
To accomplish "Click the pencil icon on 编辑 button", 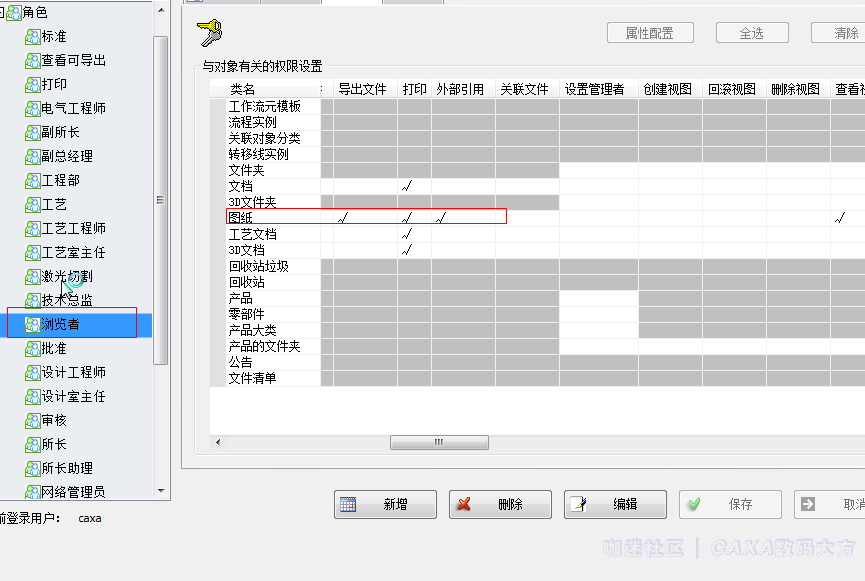I will (578, 504).
